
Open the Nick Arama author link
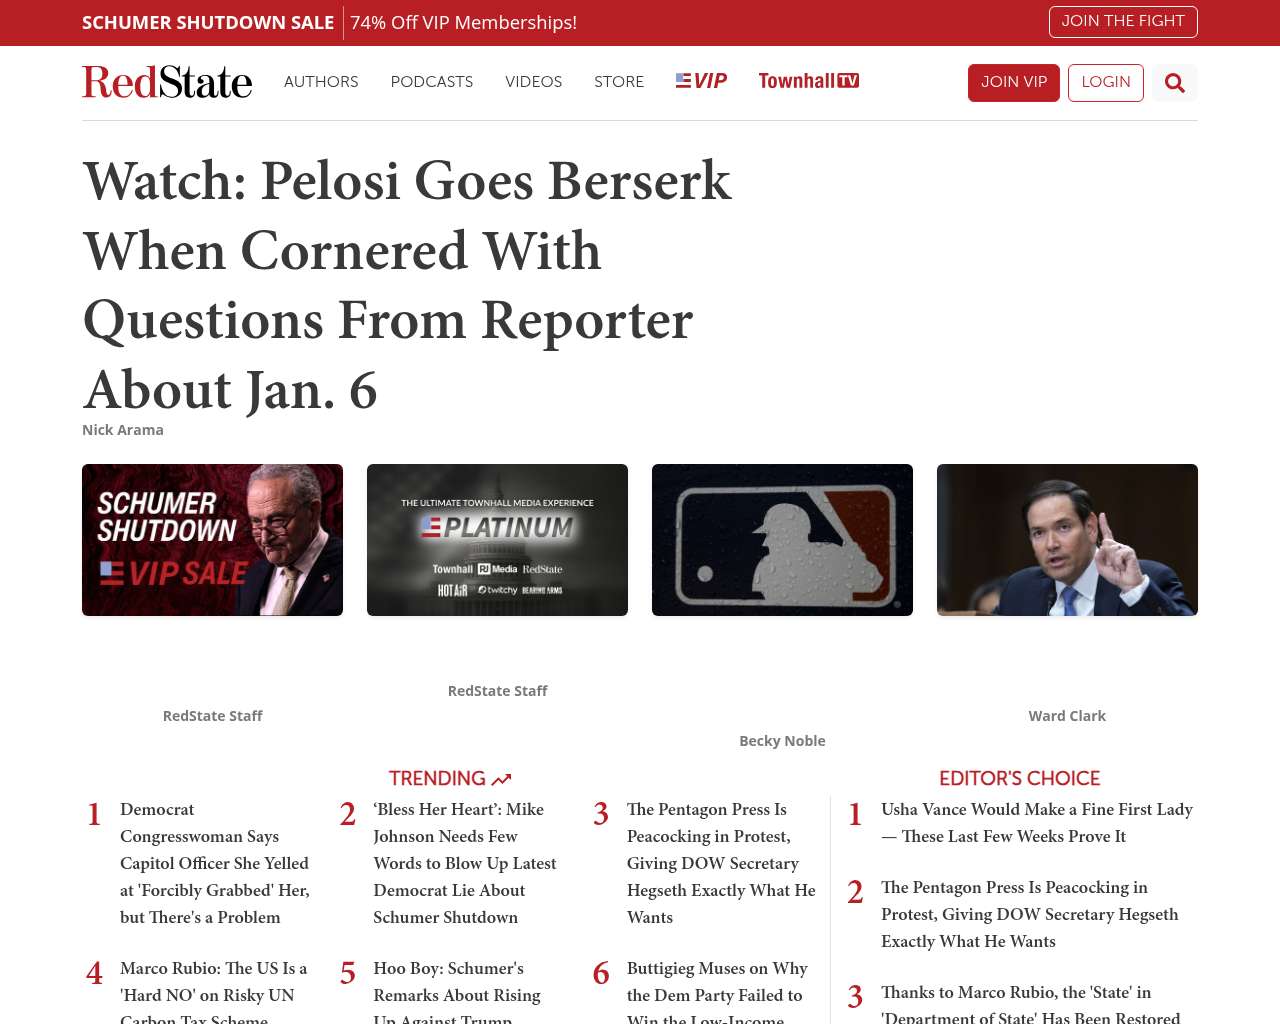point(123,430)
